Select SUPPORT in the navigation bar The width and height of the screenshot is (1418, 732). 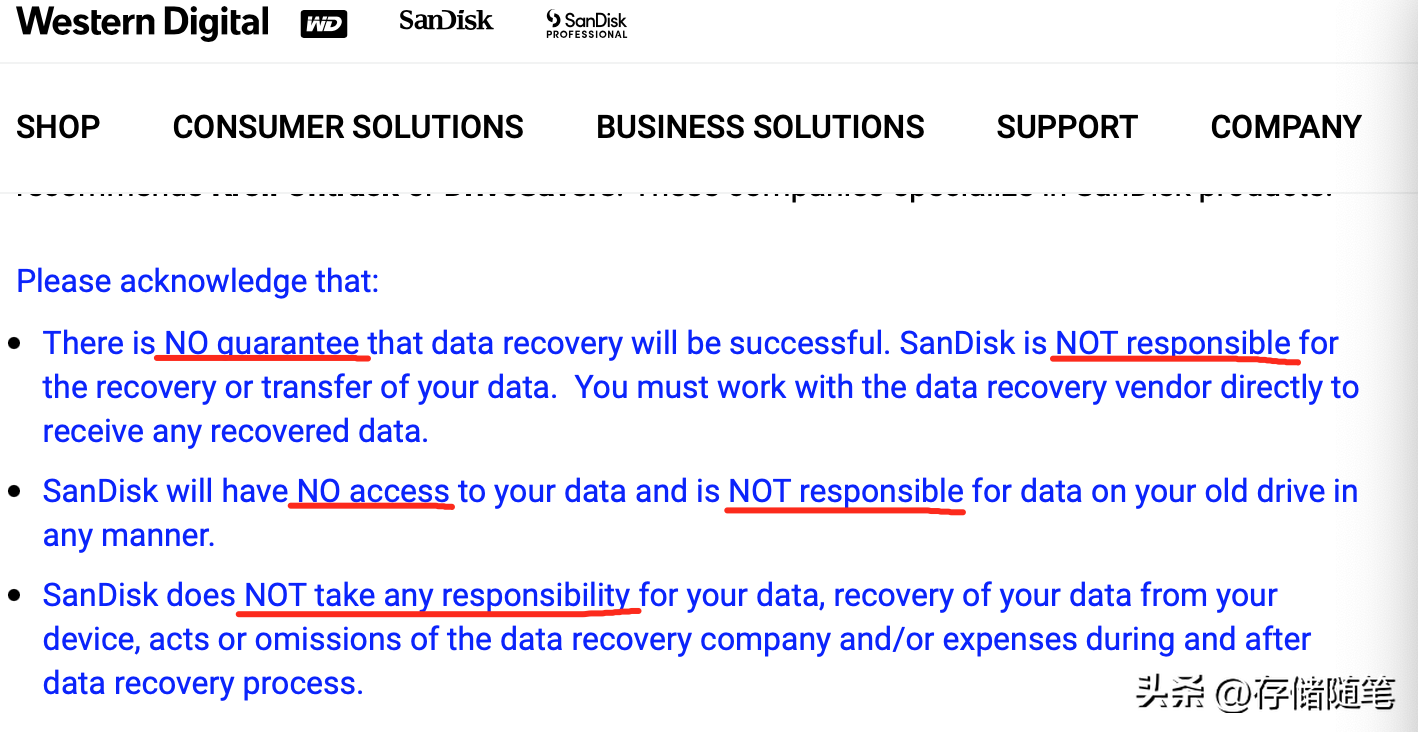point(1067,127)
